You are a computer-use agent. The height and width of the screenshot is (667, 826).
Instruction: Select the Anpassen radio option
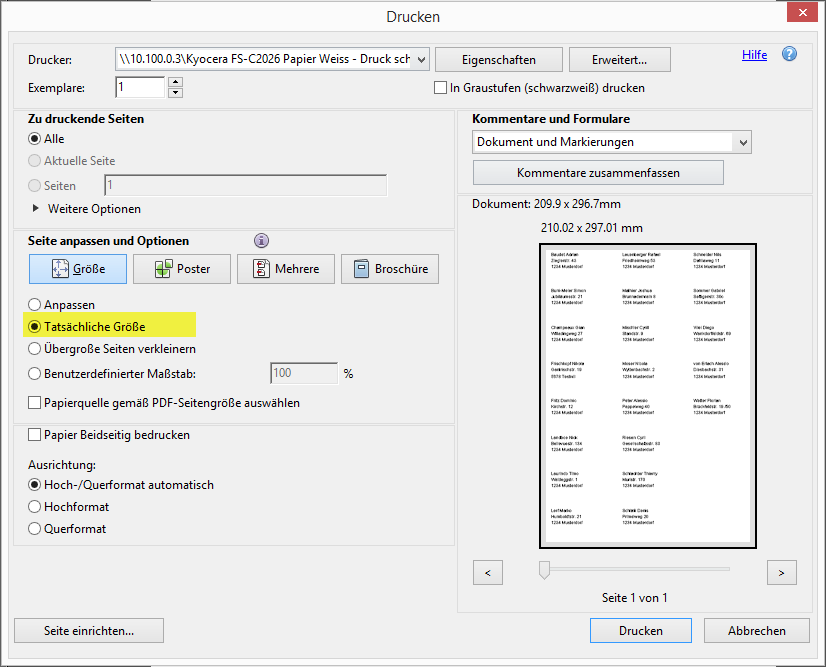tap(36, 304)
